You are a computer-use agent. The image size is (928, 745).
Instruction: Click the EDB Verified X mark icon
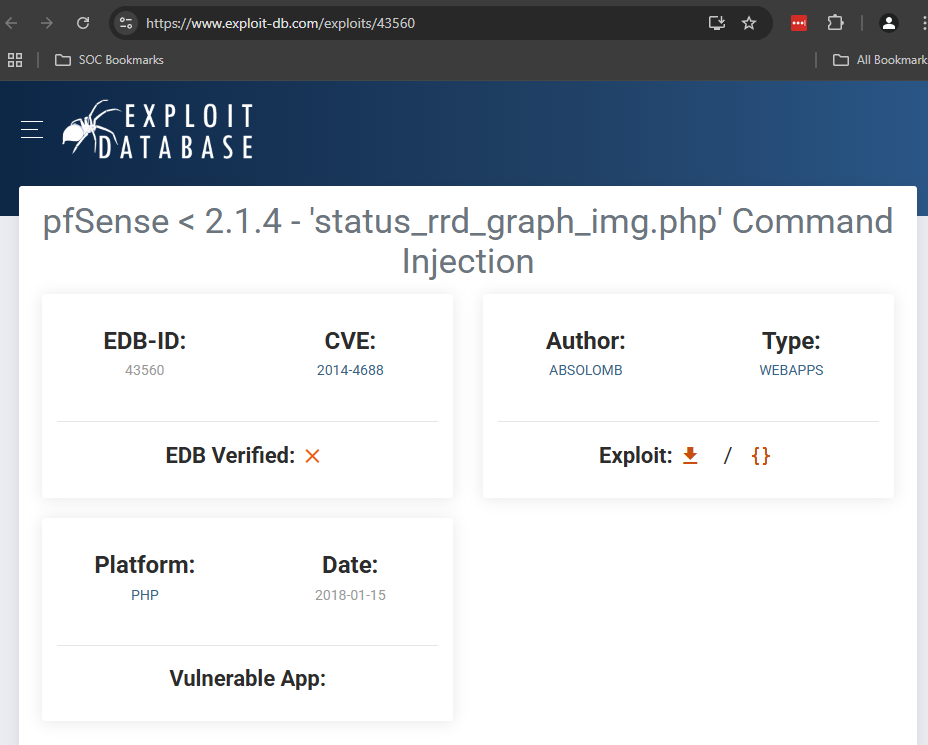click(x=312, y=456)
